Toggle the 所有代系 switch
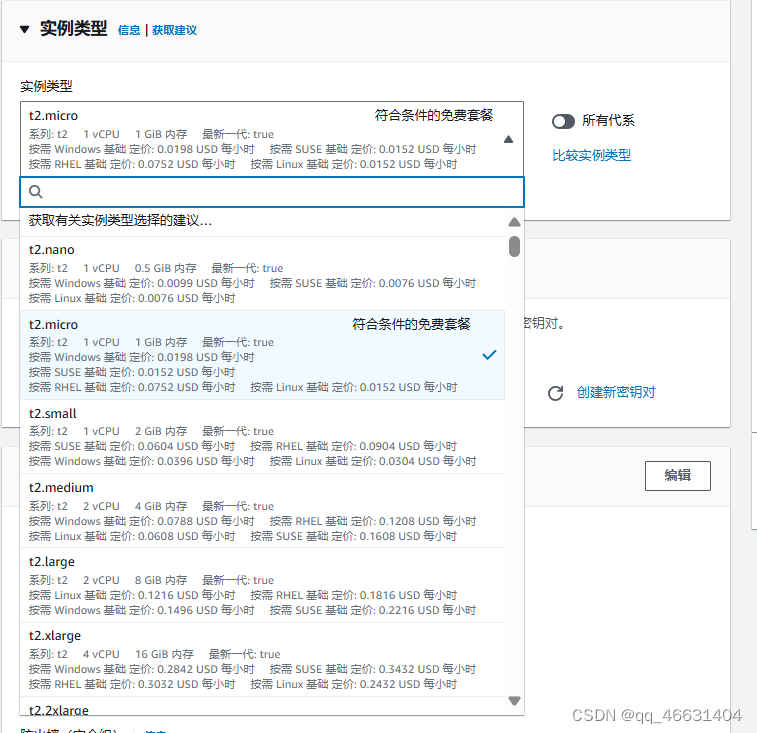The width and height of the screenshot is (757, 733). (563, 121)
